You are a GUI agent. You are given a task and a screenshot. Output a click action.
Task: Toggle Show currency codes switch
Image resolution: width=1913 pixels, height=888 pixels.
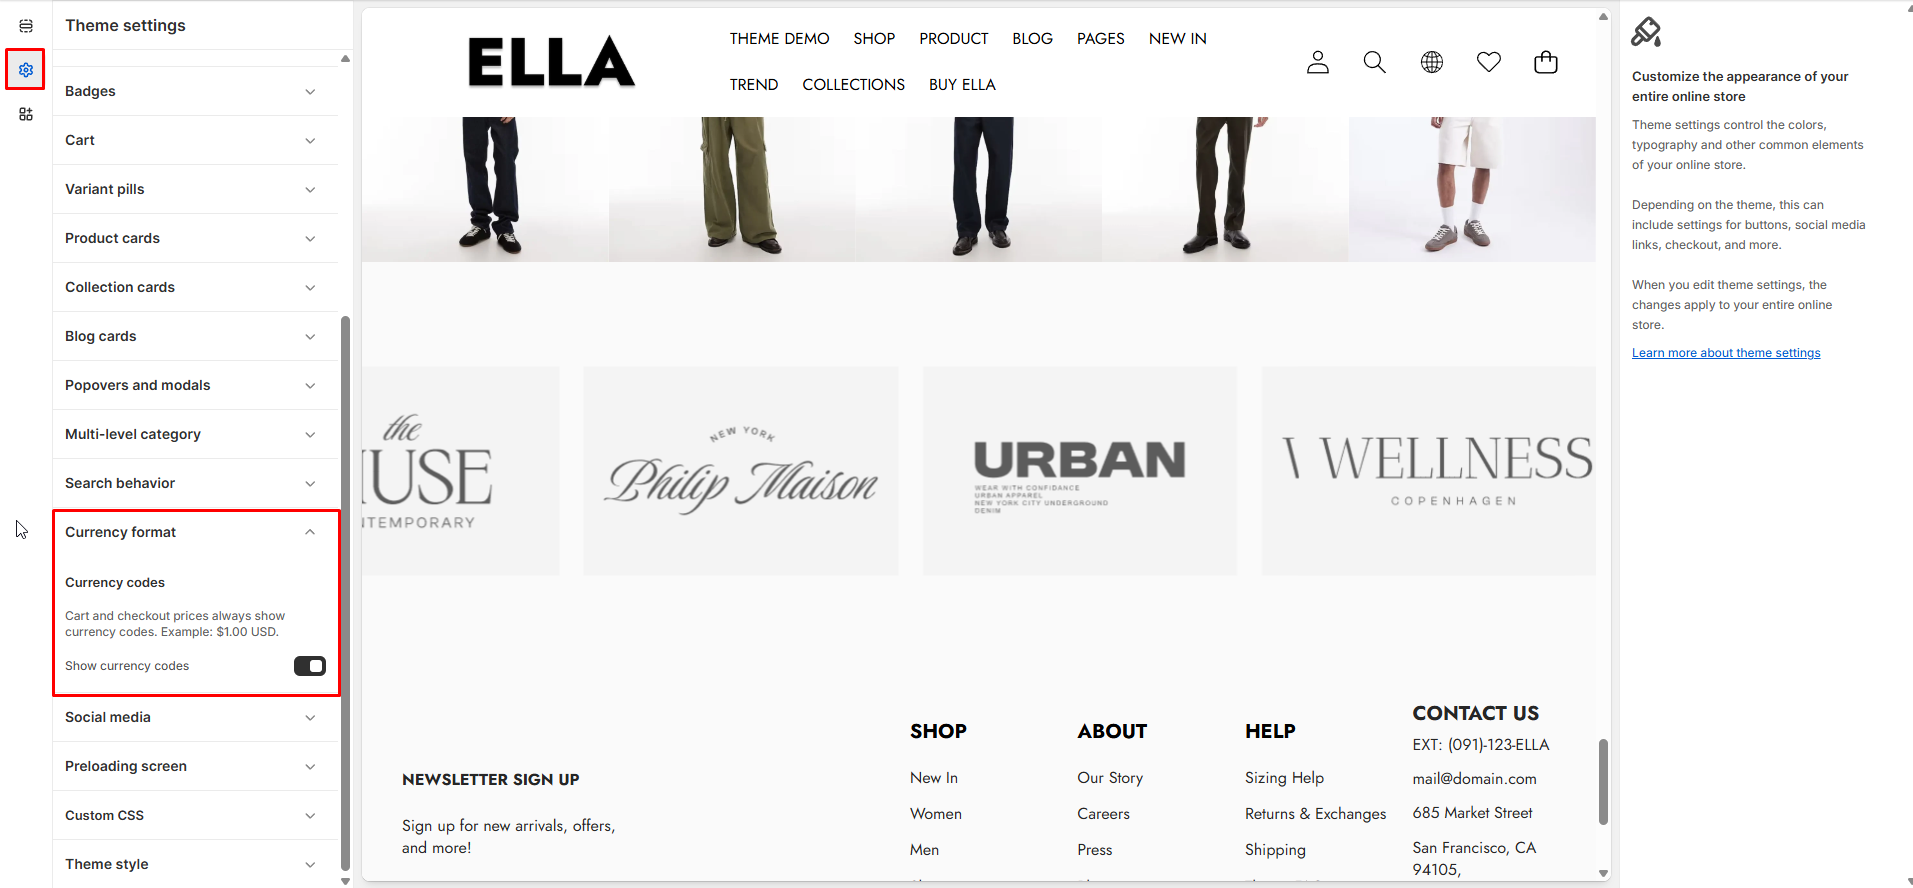click(310, 666)
